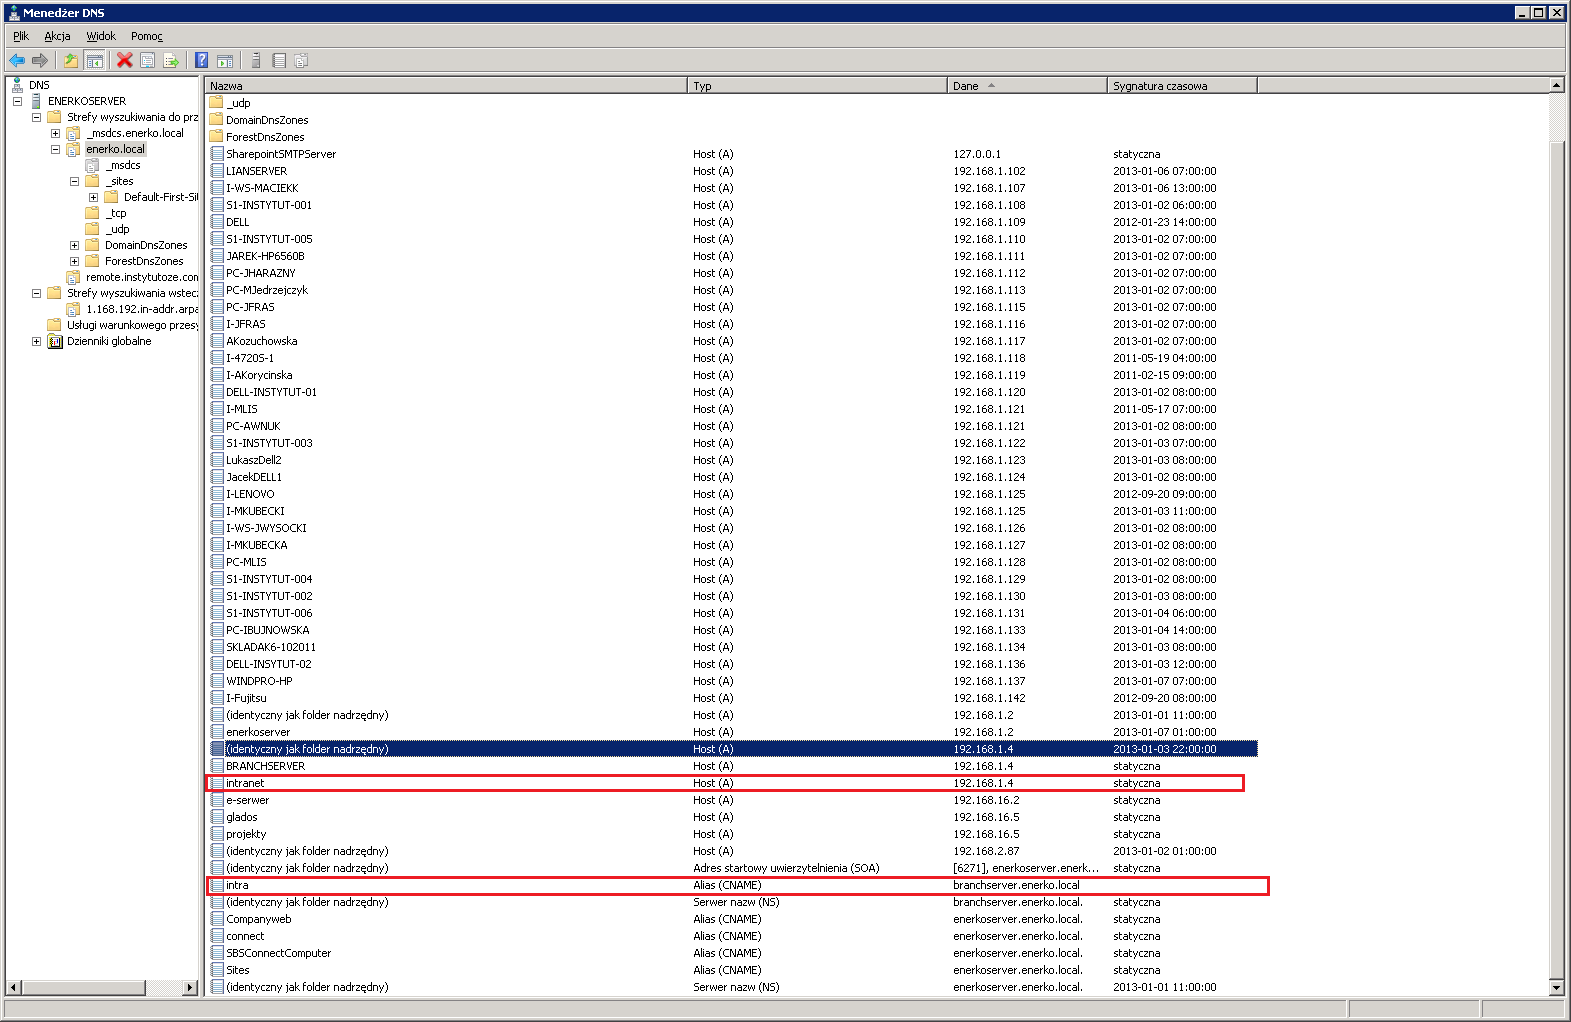Collapse the _sites folder node
The image size is (1571, 1022).
(74, 181)
